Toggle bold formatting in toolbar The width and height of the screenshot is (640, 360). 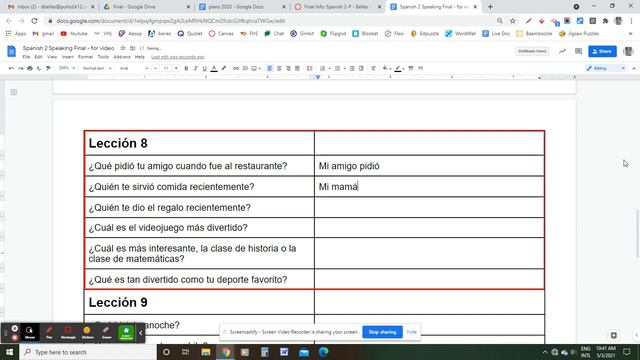click(186, 68)
